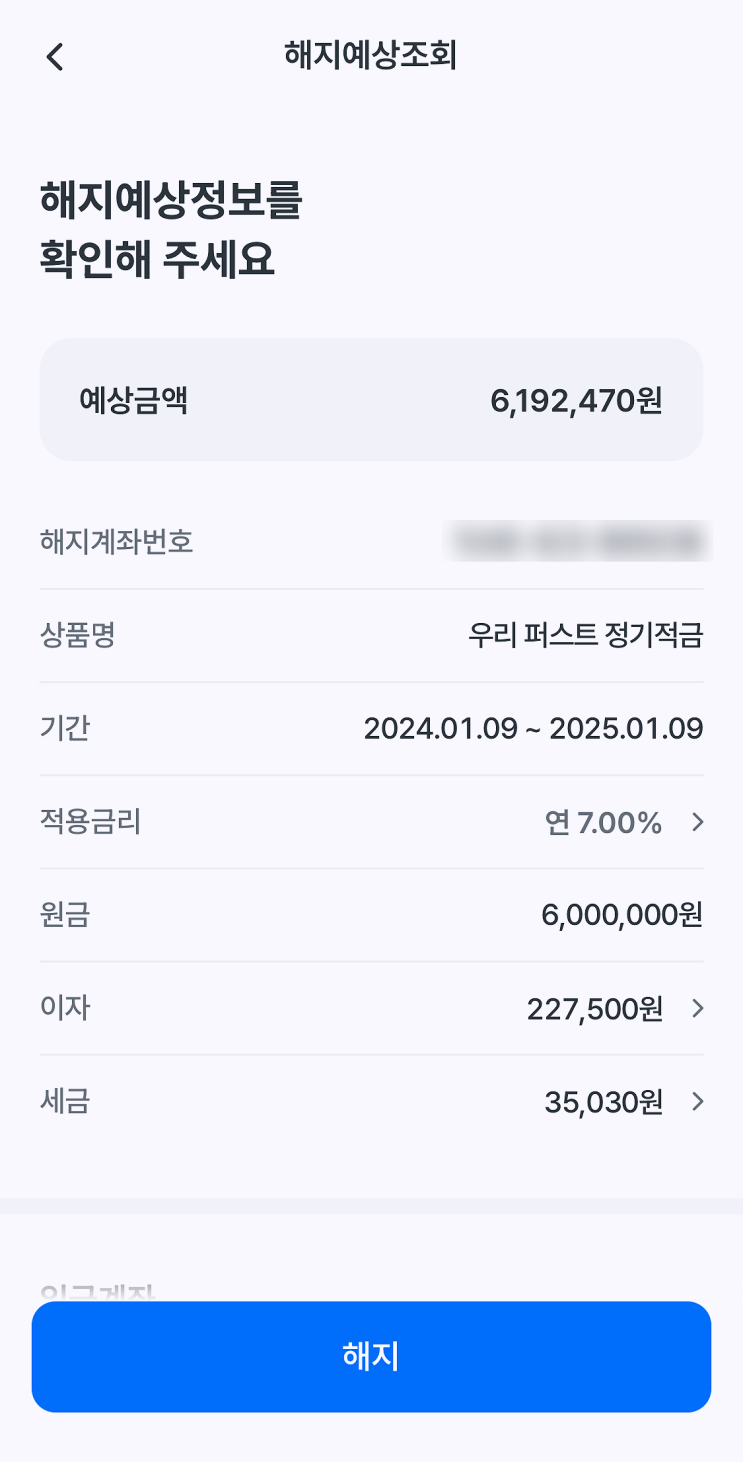The width and height of the screenshot is (743, 1462).
Task: Open the 227,500원 interest amount
Action: click(594, 1009)
